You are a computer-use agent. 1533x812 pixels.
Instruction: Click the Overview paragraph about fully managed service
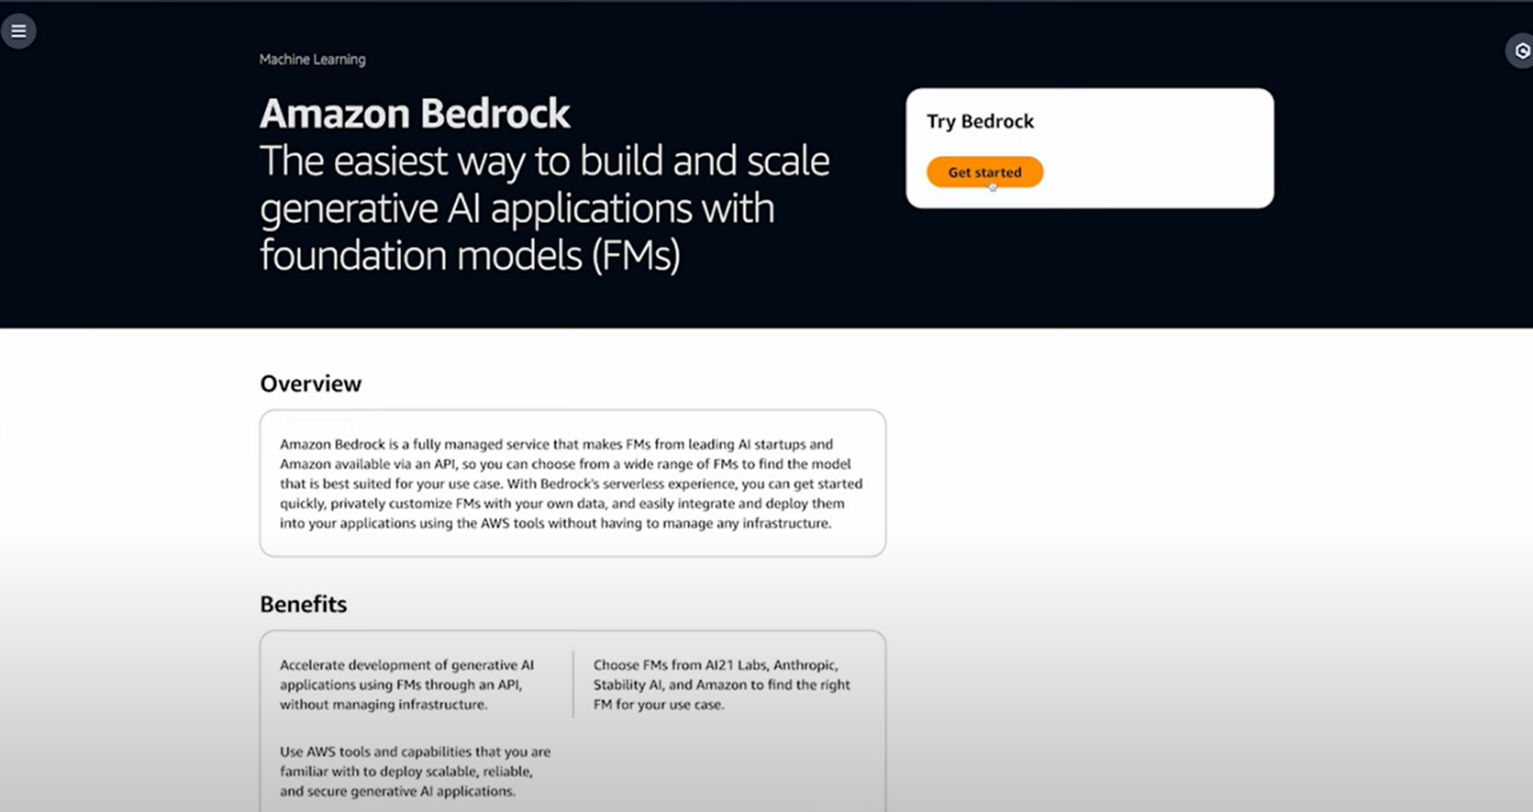tap(571, 483)
